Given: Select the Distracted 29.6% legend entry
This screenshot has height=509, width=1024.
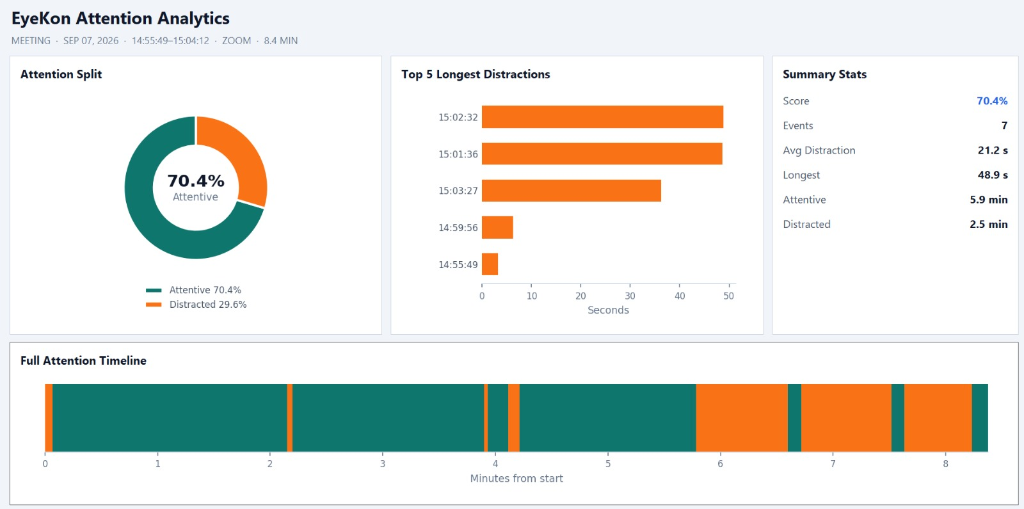Looking at the screenshot, I should click(x=196, y=304).
